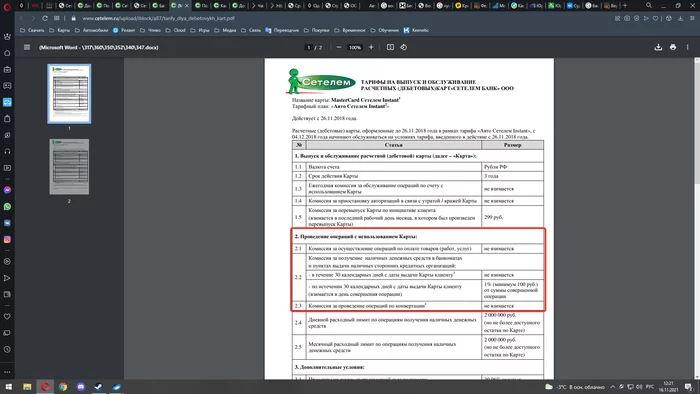
Task: Open Instagram in Opera sidebar
Action: (x=7, y=240)
